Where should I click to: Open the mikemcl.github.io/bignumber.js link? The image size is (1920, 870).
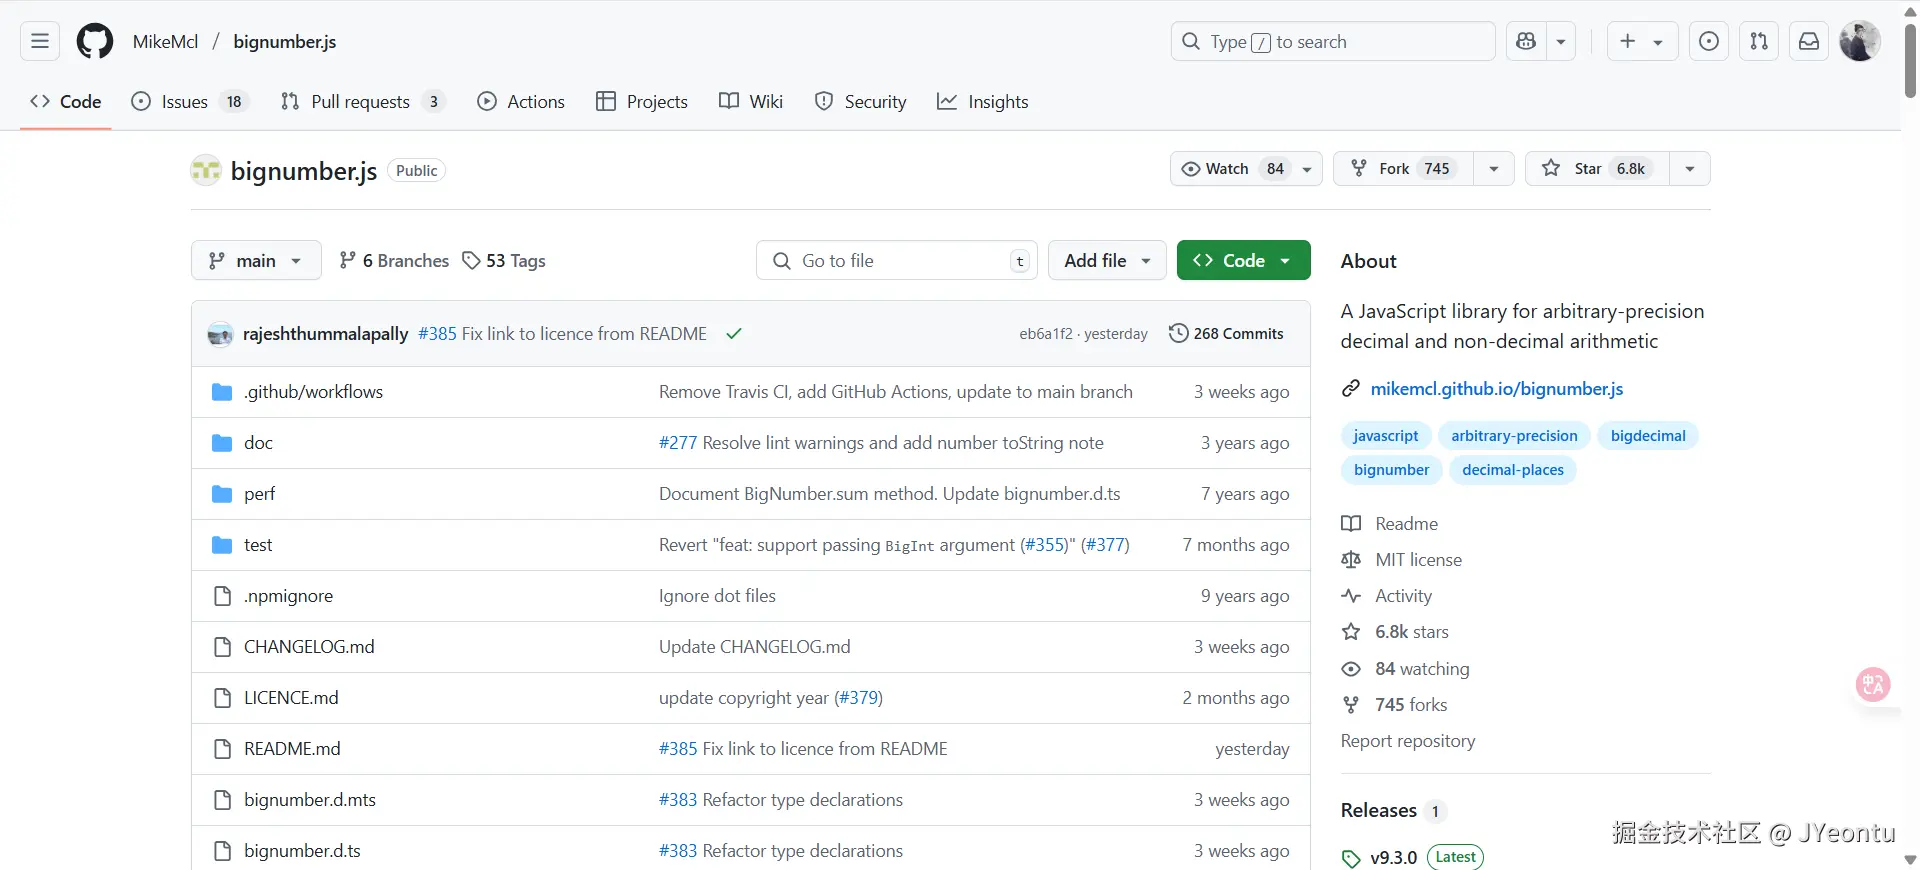(1496, 389)
